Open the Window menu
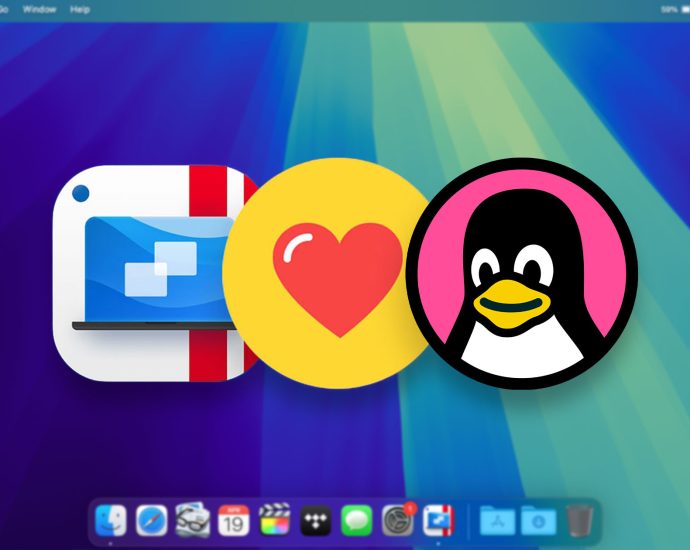This screenshot has width=690, height=550. click(39, 9)
